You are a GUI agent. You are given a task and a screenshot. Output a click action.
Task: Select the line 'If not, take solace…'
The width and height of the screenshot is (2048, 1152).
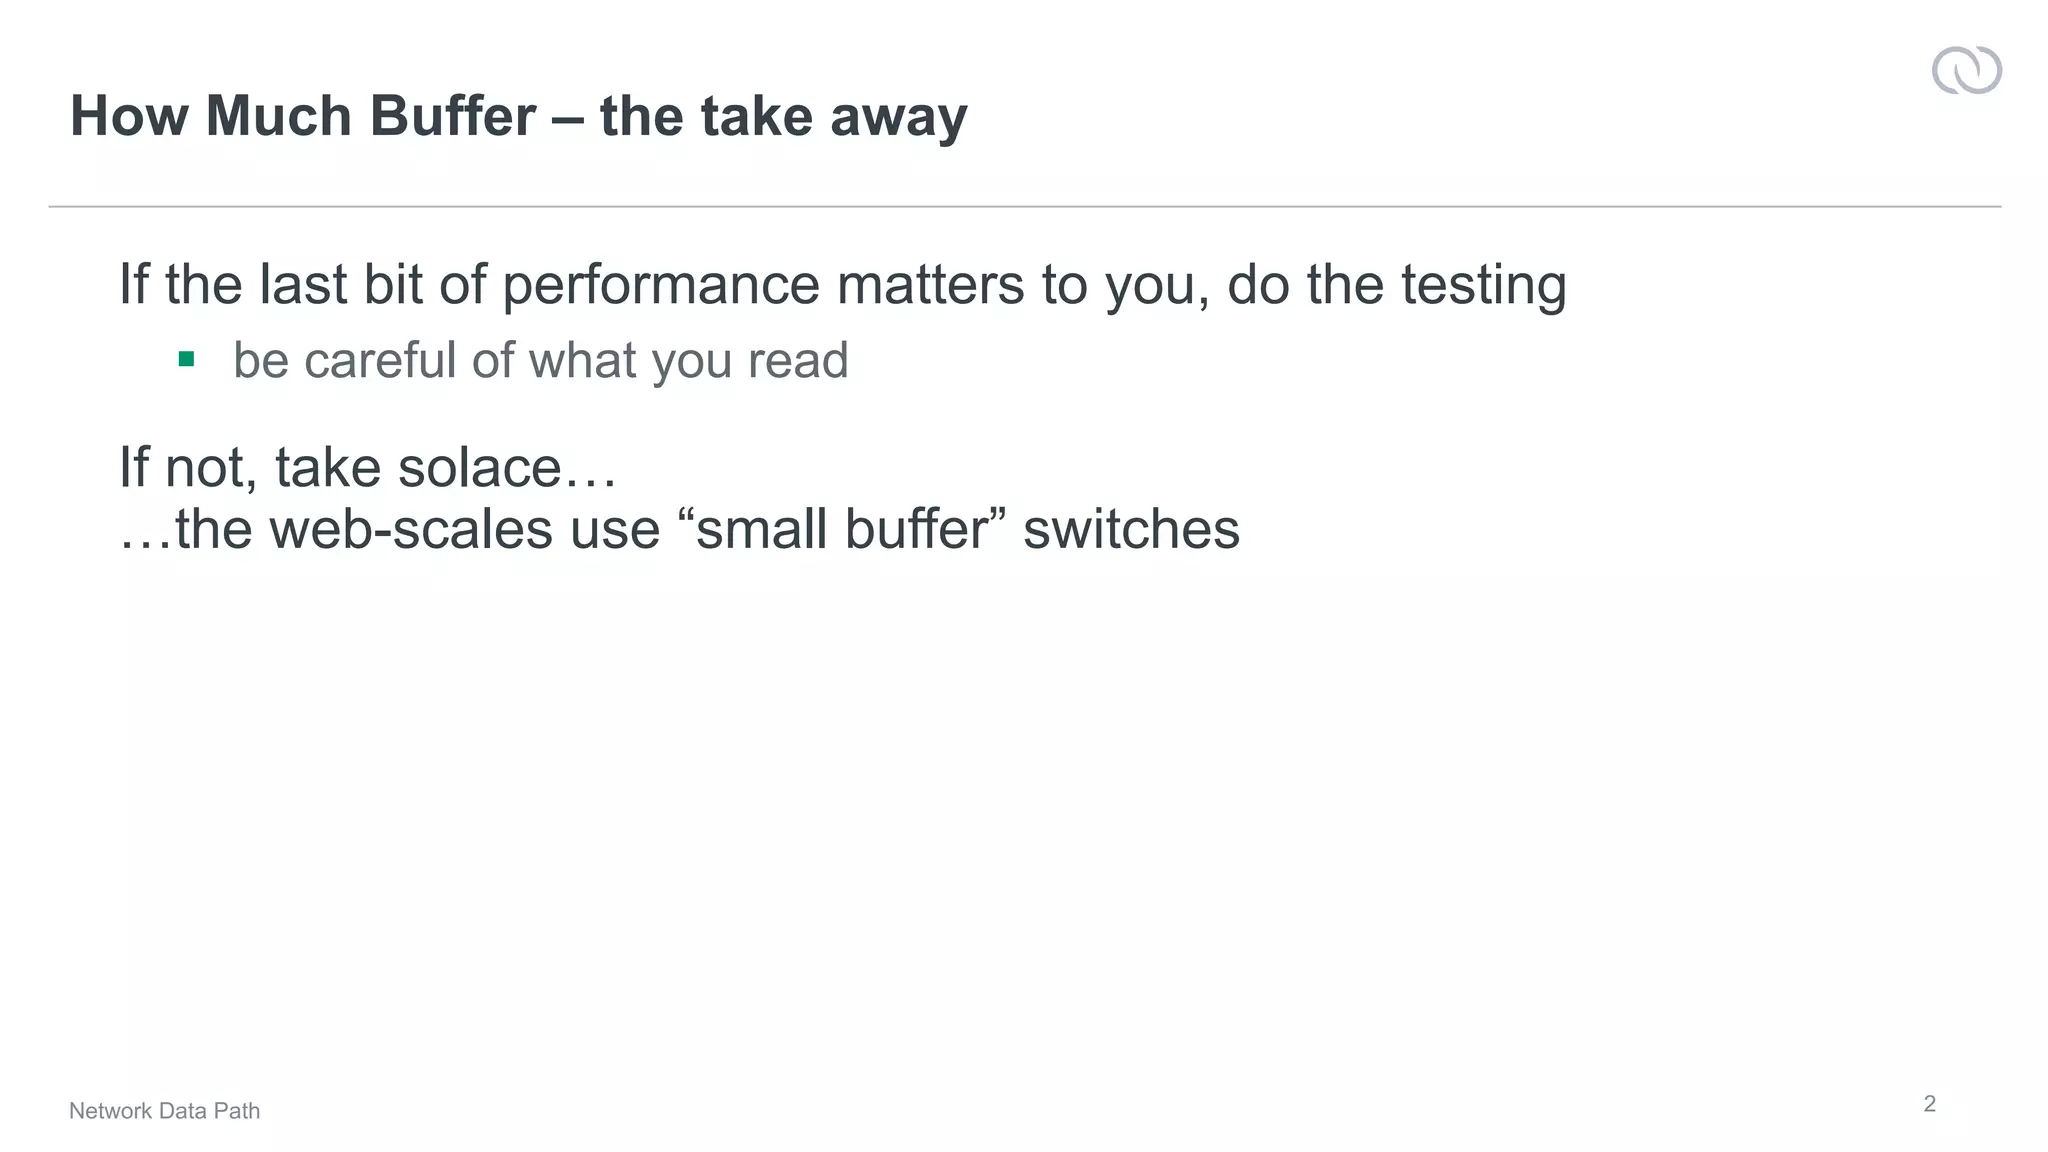point(368,468)
